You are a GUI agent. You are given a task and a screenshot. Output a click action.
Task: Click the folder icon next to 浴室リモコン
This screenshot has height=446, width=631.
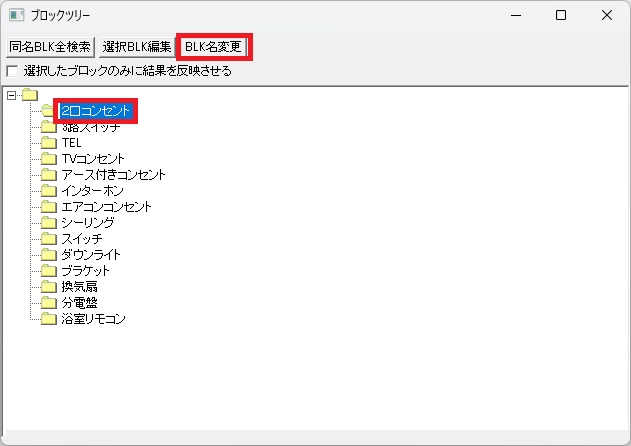coord(49,319)
